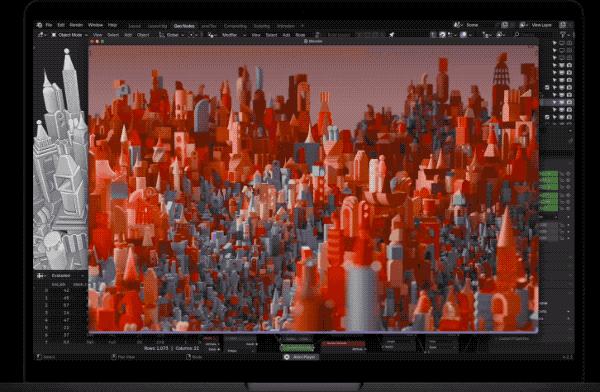This screenshot has height=392, width=600.
Task: Expand the Modifier dropdown in header
Action: coord(231,35)
